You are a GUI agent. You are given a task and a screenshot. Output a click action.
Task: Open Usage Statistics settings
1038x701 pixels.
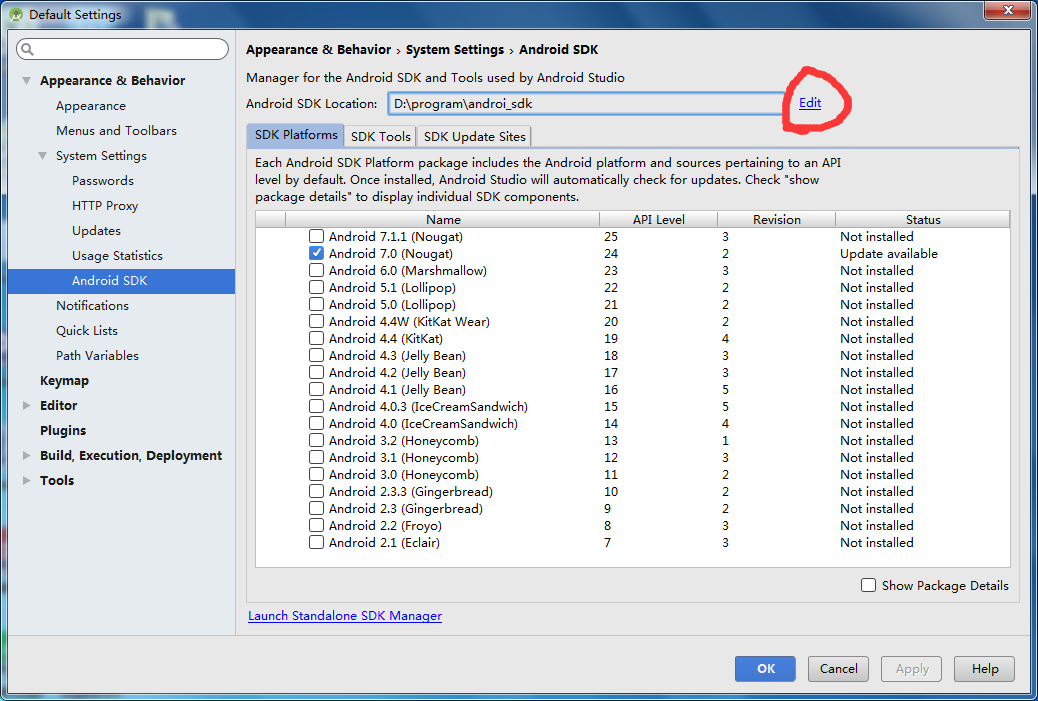click(x=117, y=256)
